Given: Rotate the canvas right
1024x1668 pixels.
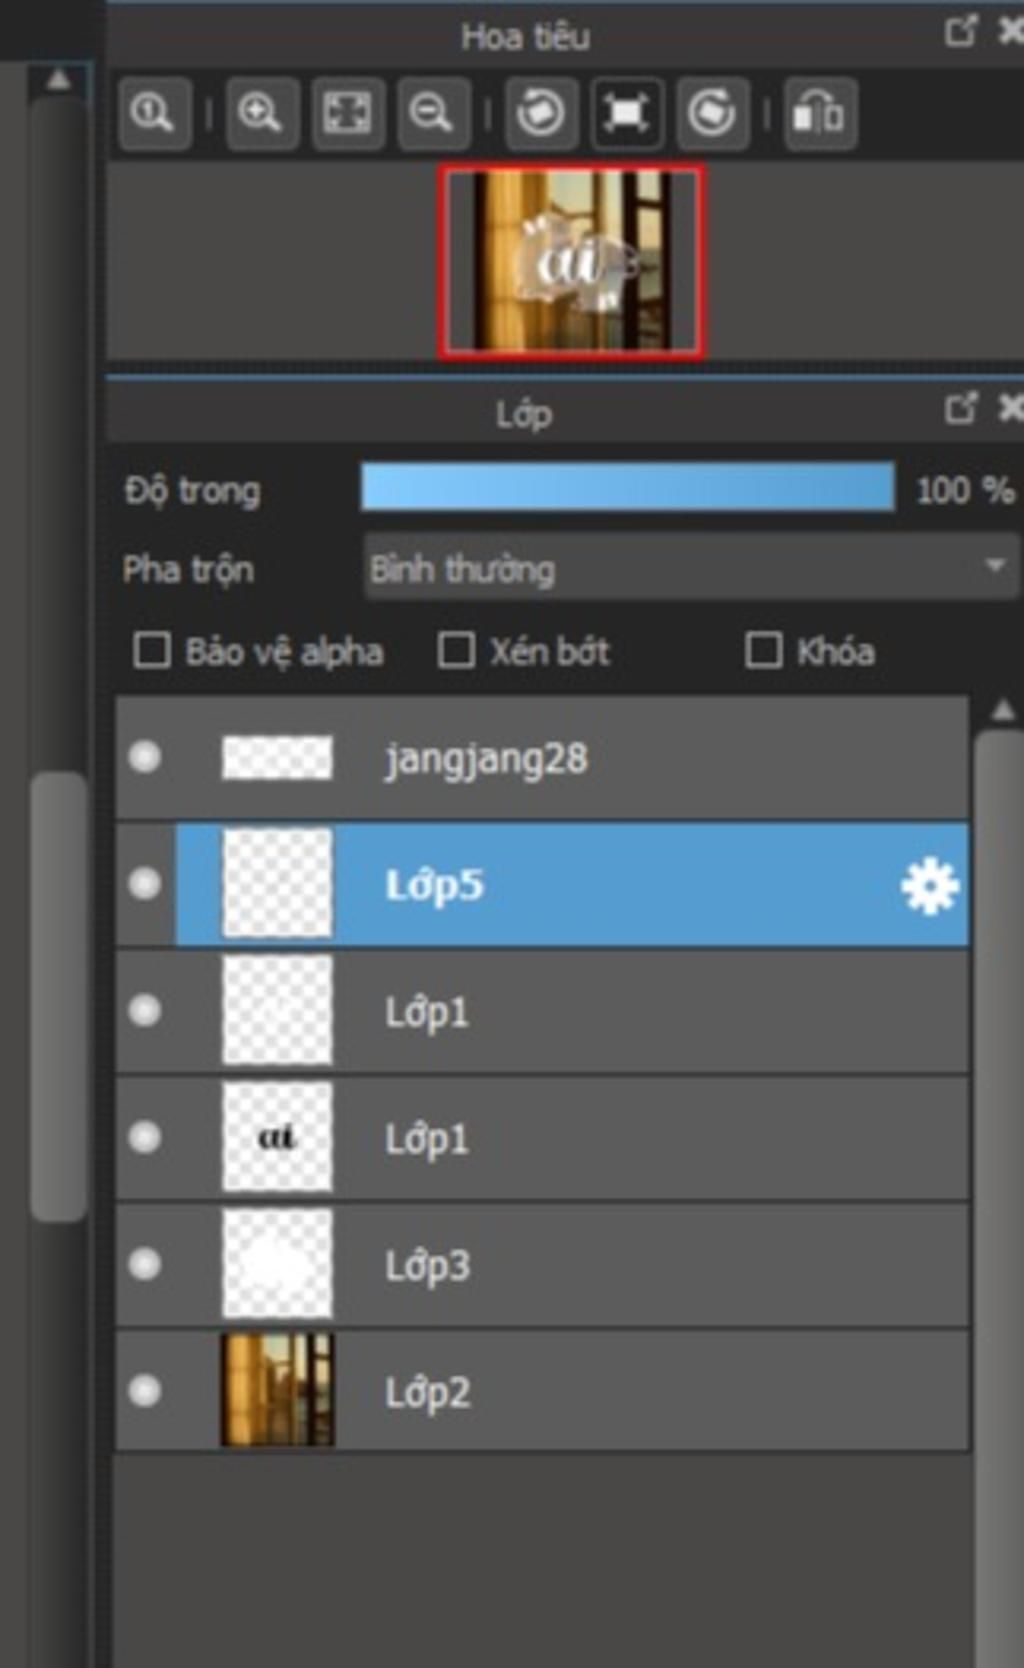Looking at the screenshot, I should point(712,113).
